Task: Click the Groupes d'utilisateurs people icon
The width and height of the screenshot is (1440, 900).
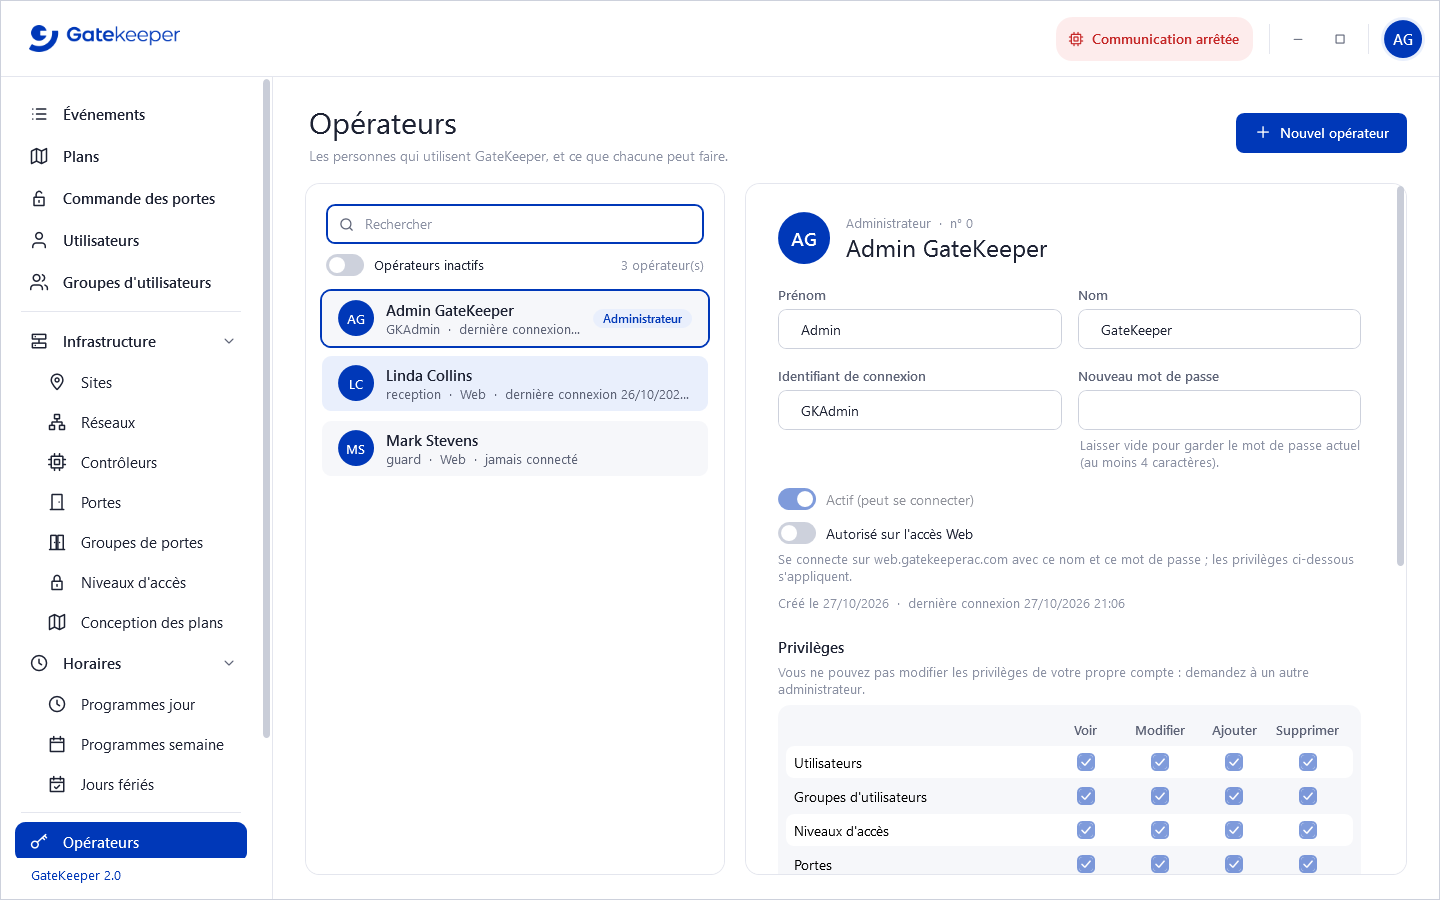Action: 39,282
